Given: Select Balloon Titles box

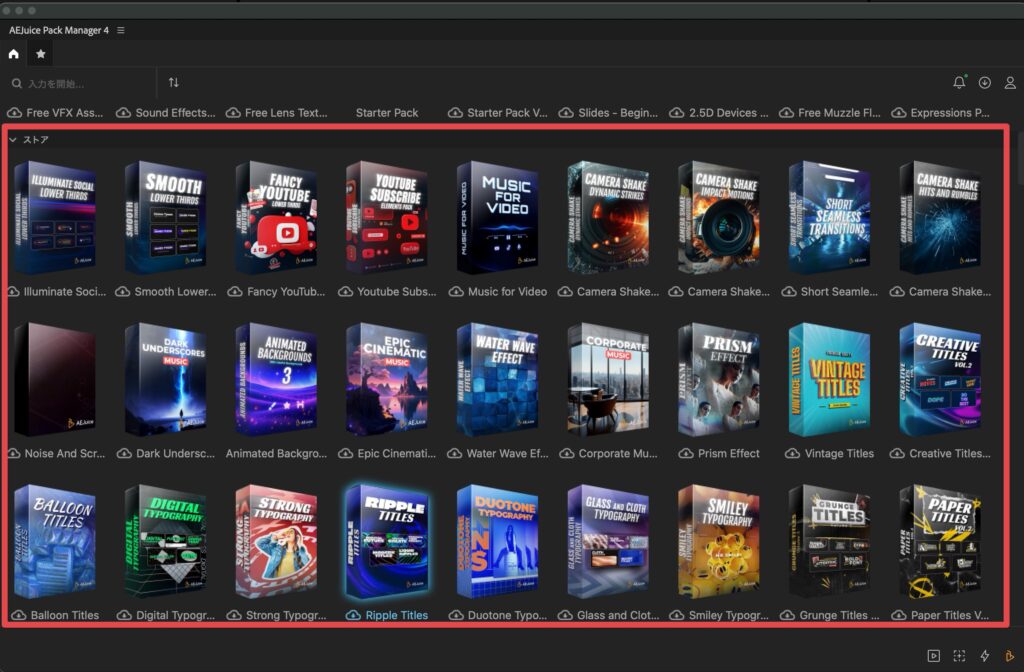Looking at the screenshot, I should 55,541.
